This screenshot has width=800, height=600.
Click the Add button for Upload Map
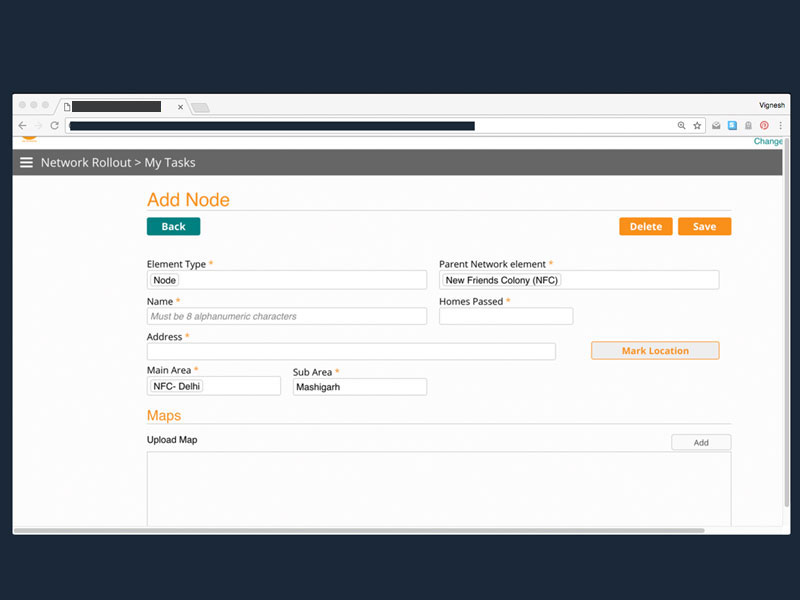(701, 442)
